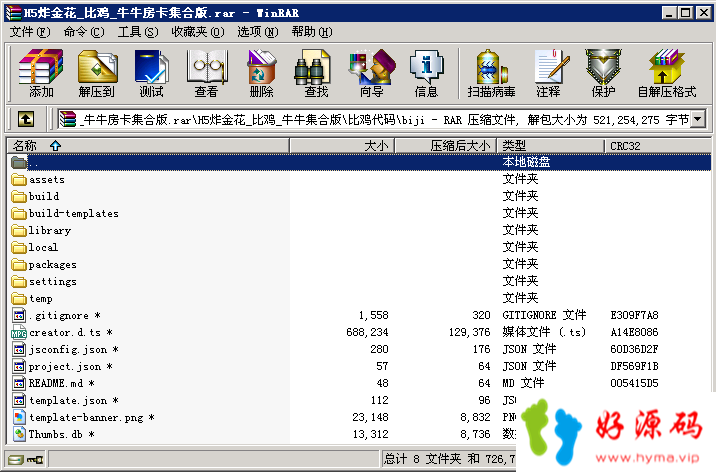This screenshot has height=472, width=716.
Task: Click the Delete (删除) toolbar icon
Action: point(261,73)
